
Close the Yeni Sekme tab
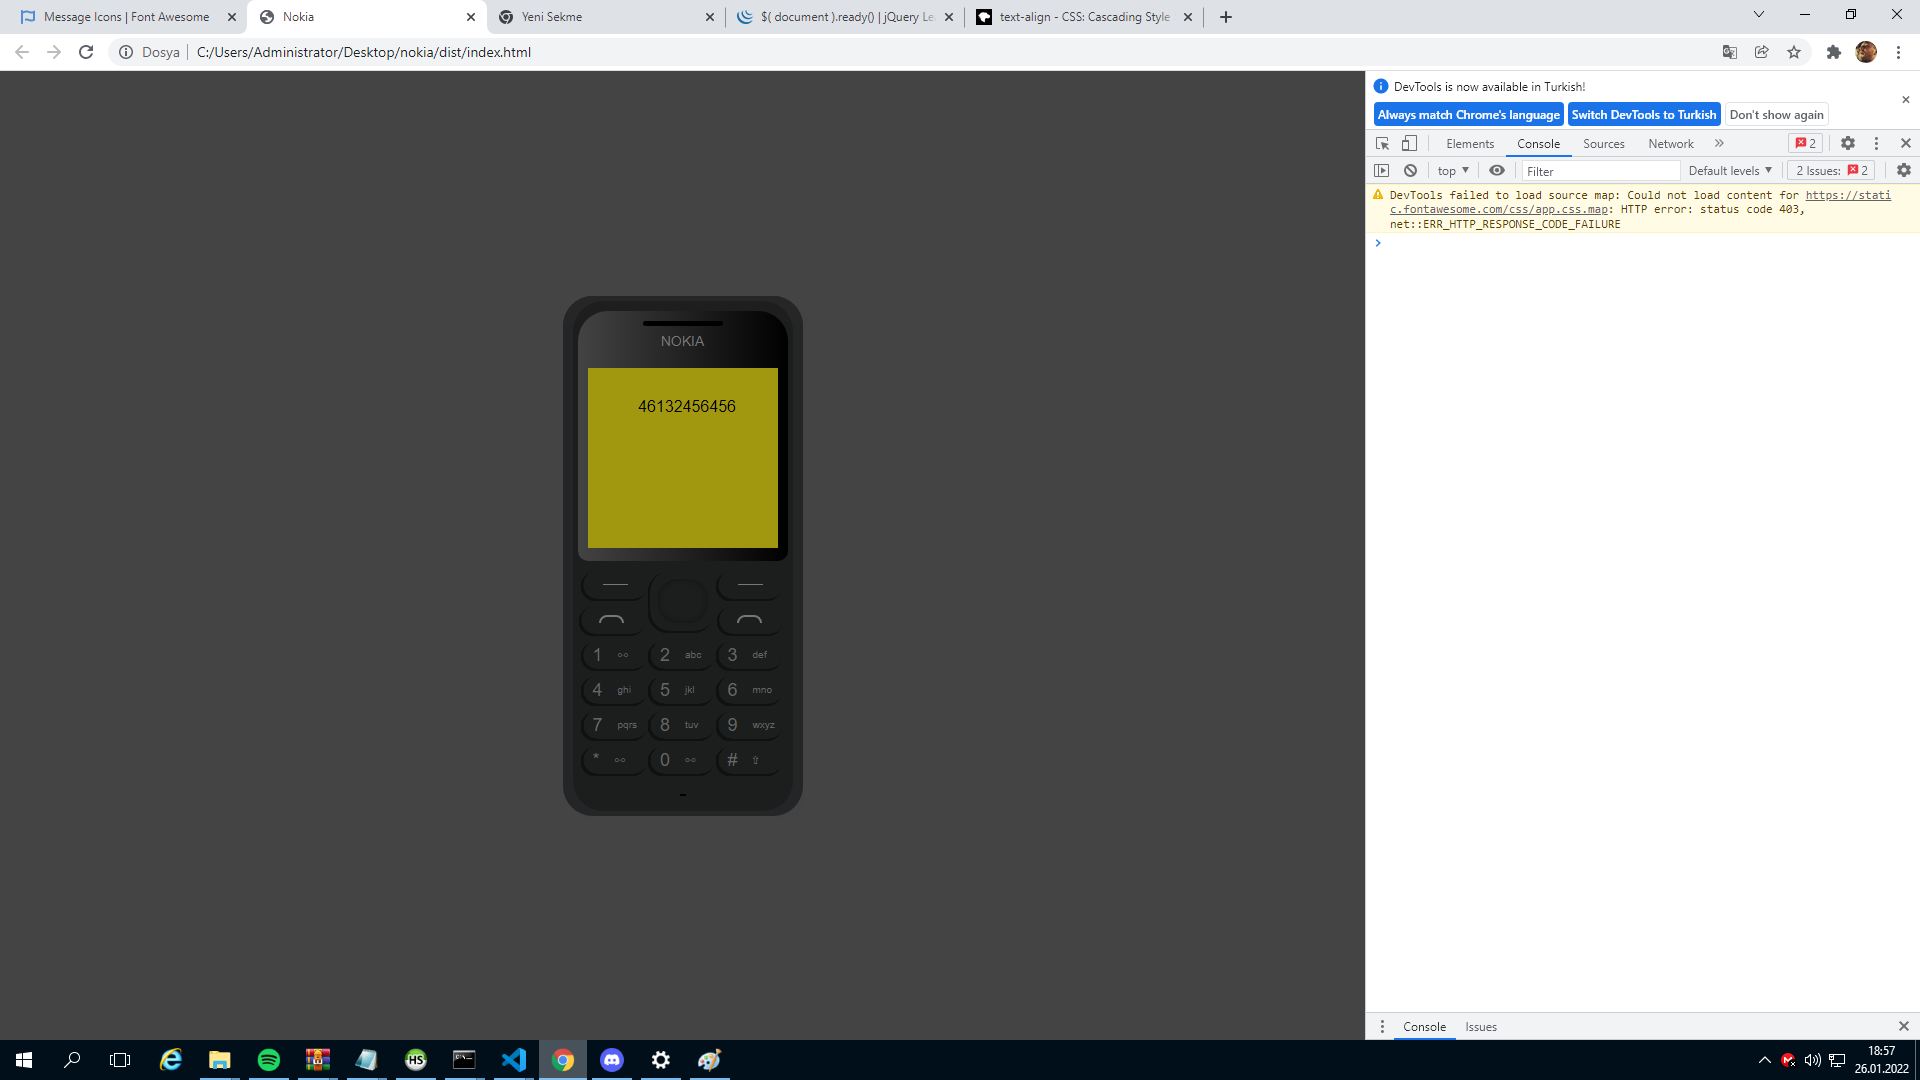[x=710, y=17]
